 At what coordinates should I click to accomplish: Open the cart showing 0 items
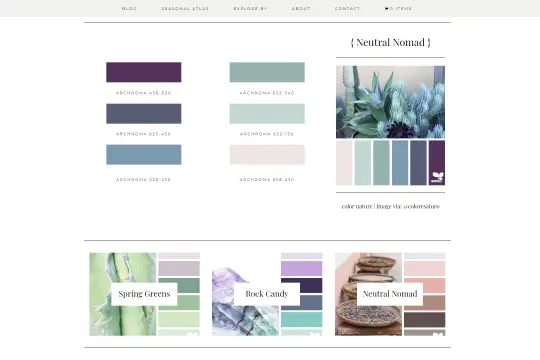(x=398, y=8)
